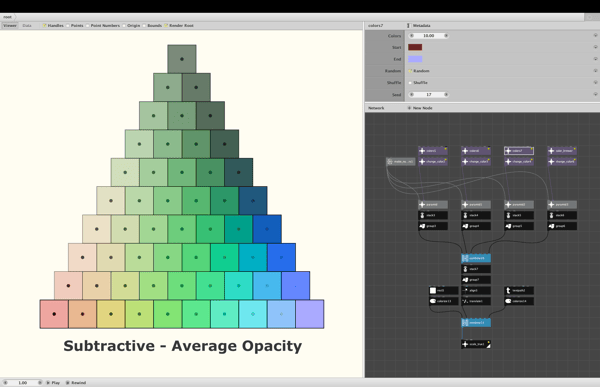Open the End color swatch

click(415, 59)
